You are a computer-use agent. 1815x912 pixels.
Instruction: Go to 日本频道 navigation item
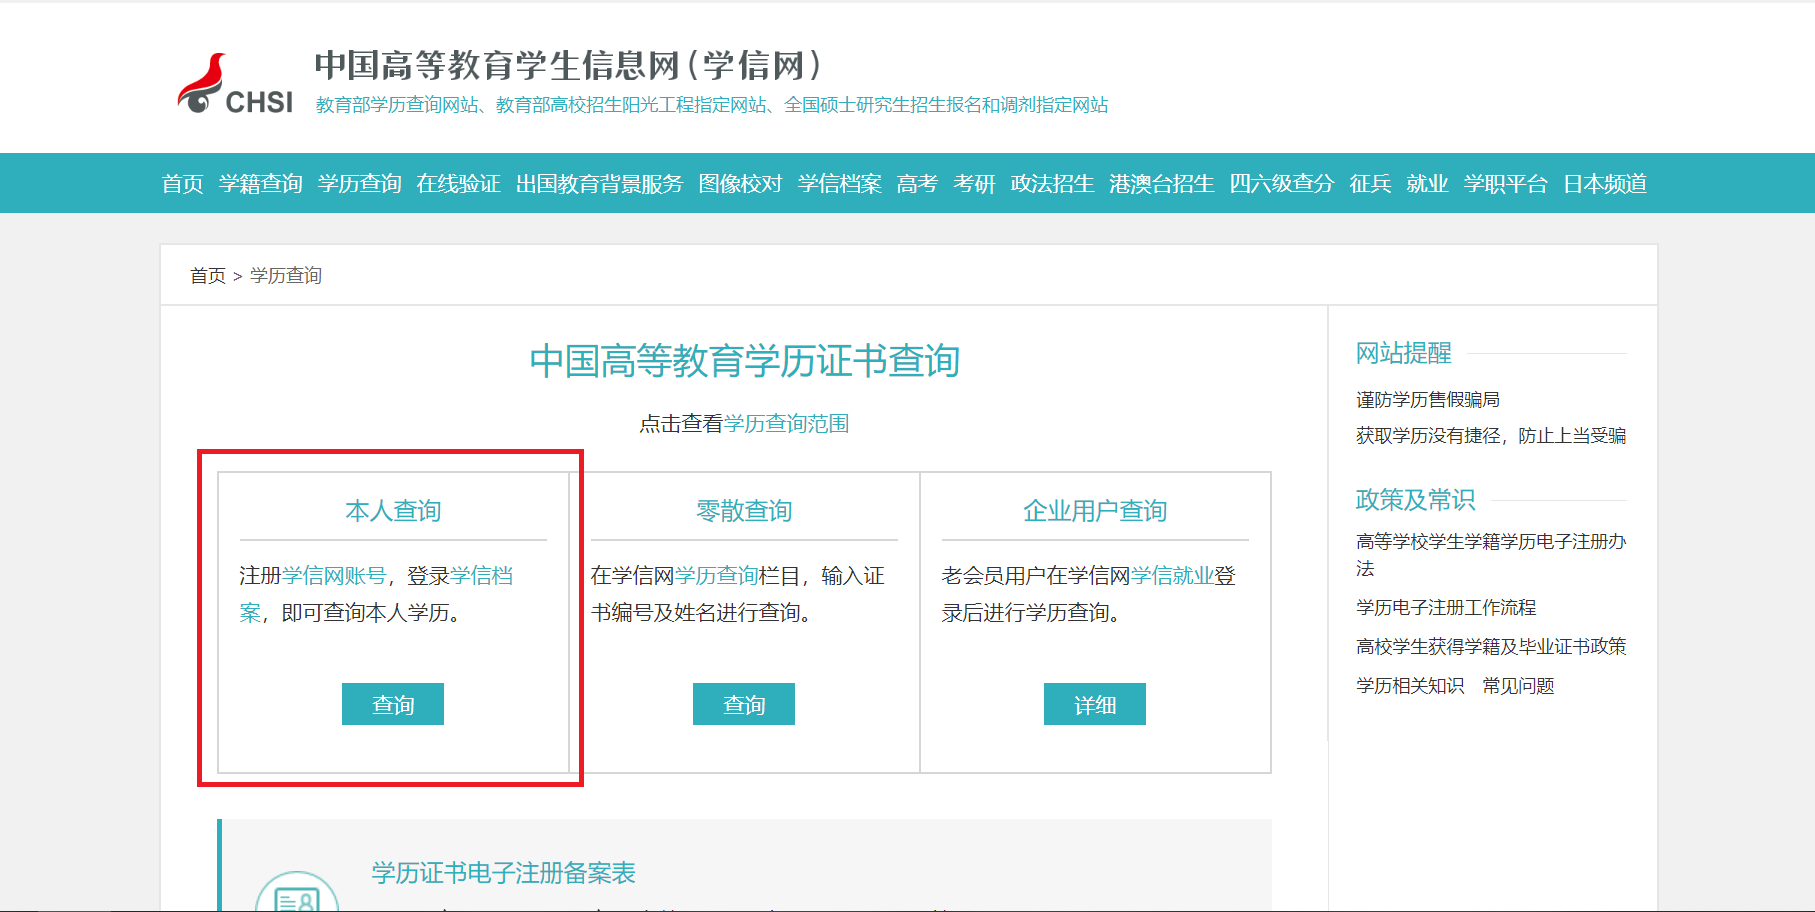tap(1605, 184)
